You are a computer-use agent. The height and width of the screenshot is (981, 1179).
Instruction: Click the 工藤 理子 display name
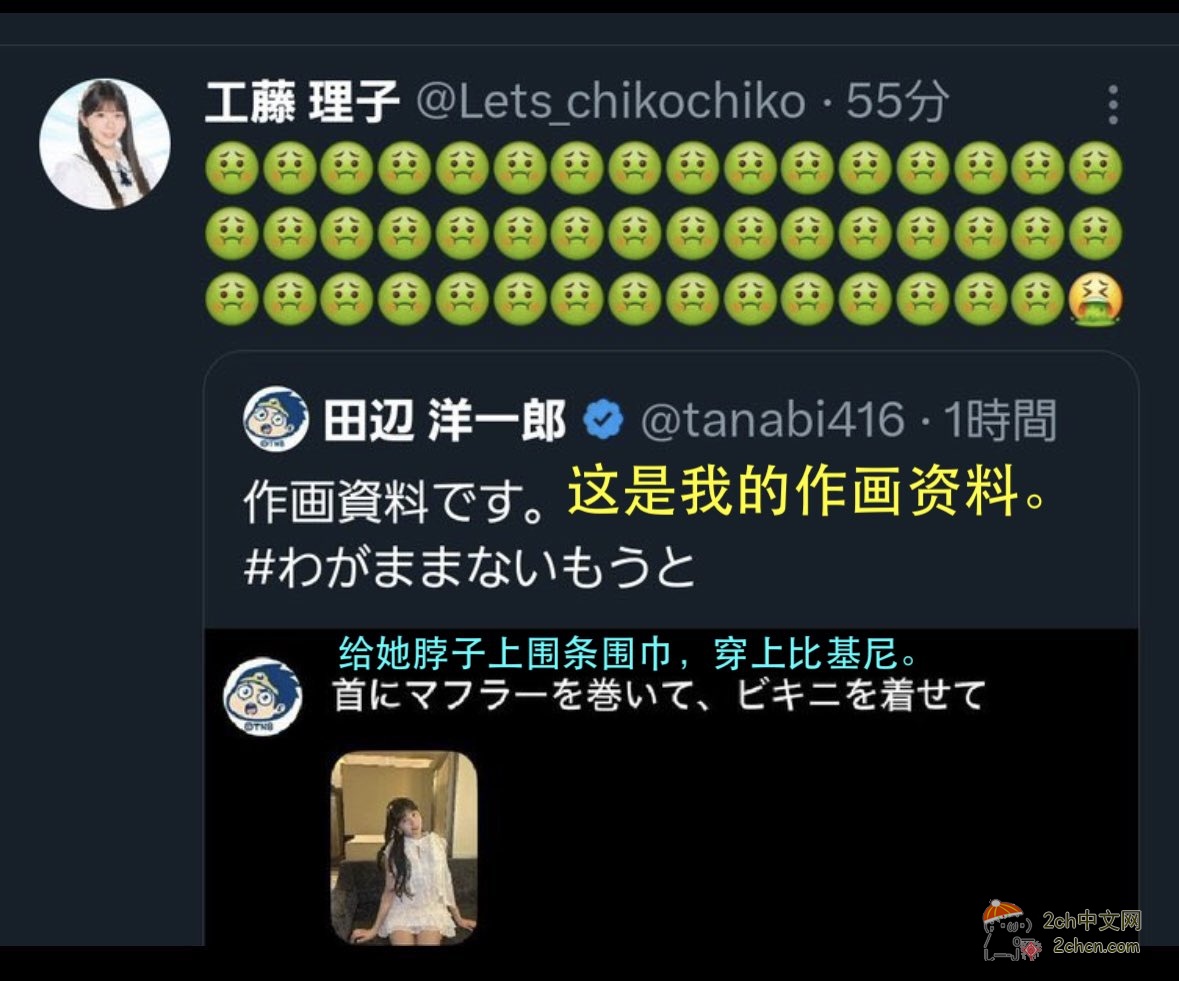[302, 101]
